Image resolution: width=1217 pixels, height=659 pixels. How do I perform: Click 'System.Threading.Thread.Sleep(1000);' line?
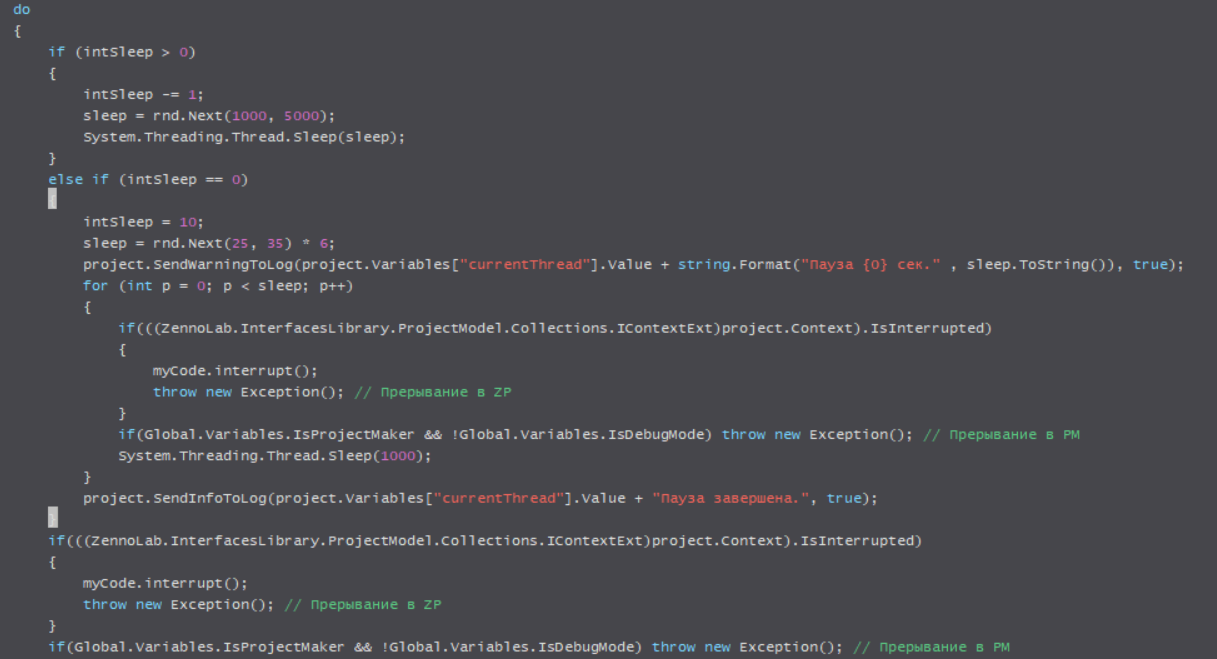[x=274, y=456]
